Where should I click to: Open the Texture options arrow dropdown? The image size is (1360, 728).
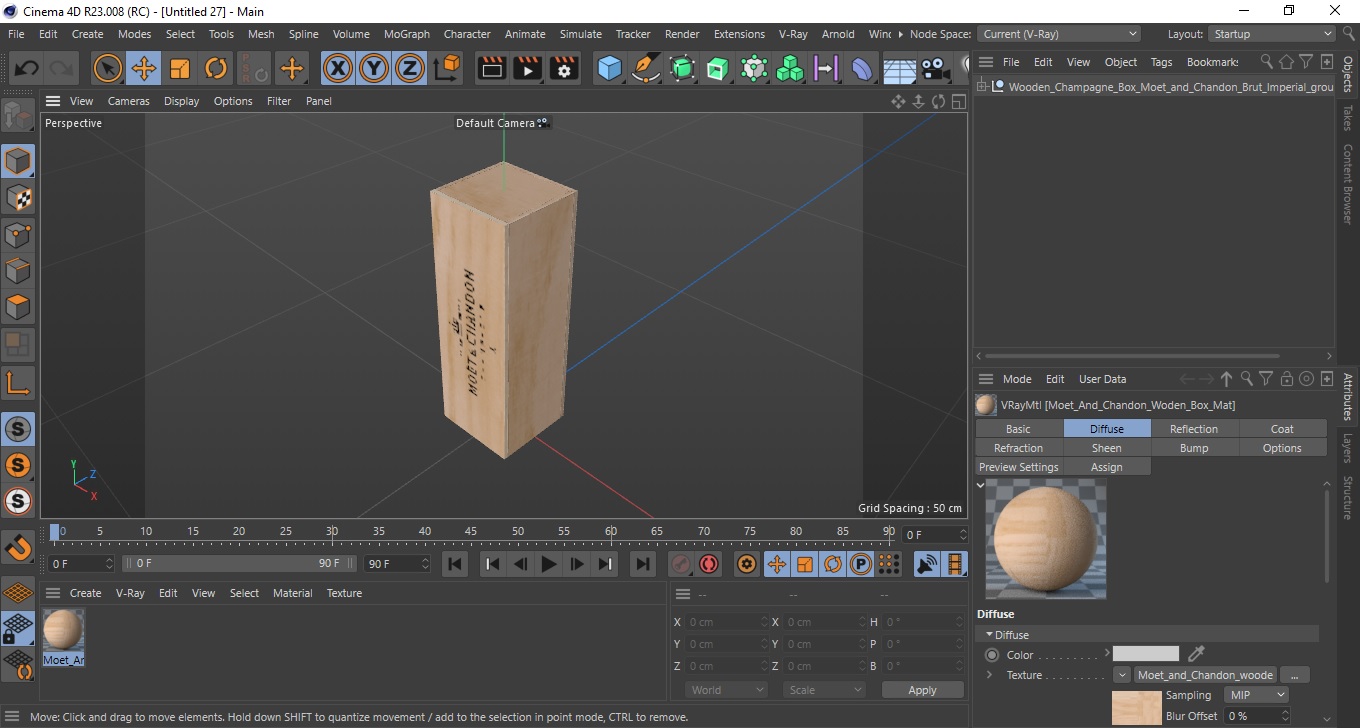pos(1122,675)
